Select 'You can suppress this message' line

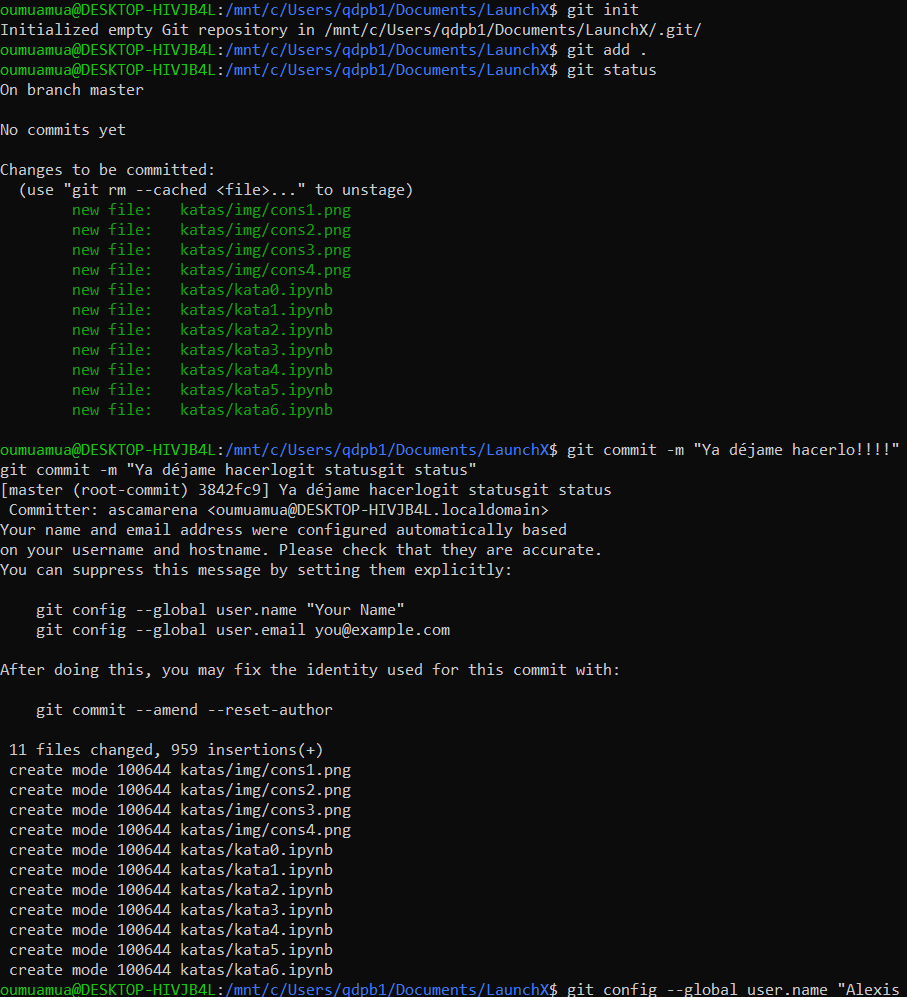point(256,570)
